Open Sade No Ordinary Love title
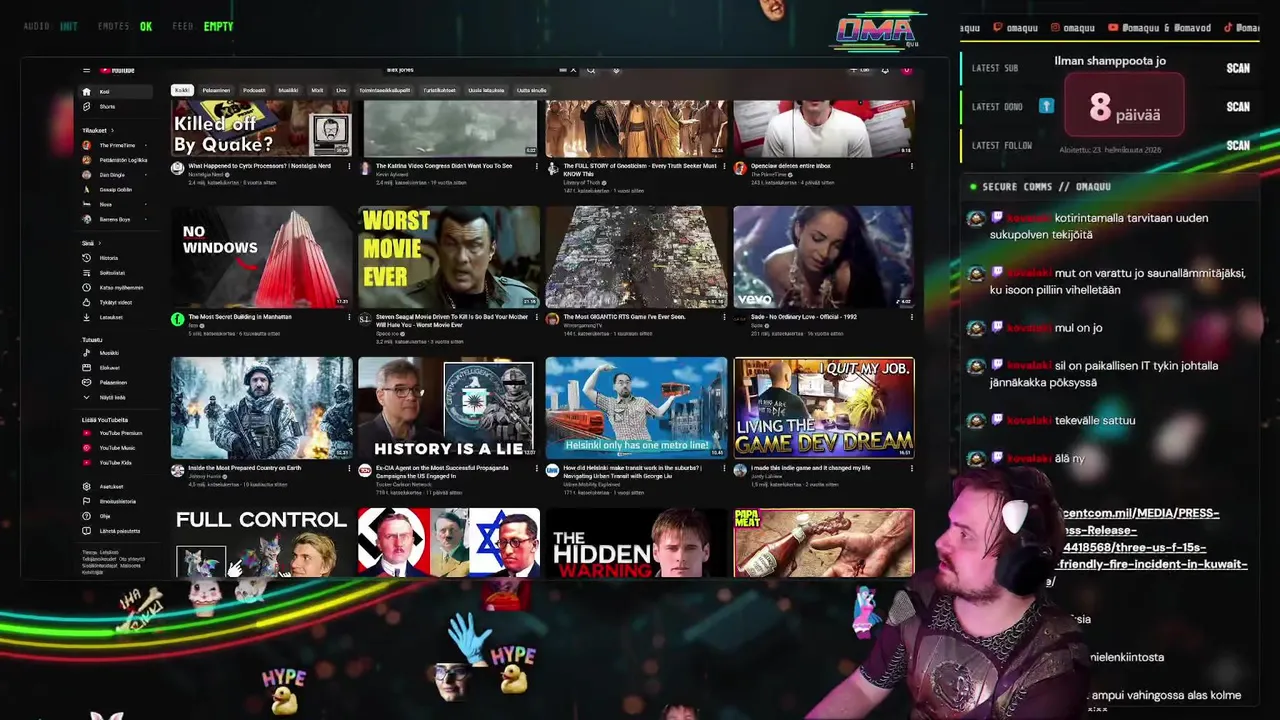The width and height of the screenshot is (1280, 720). 804,317
